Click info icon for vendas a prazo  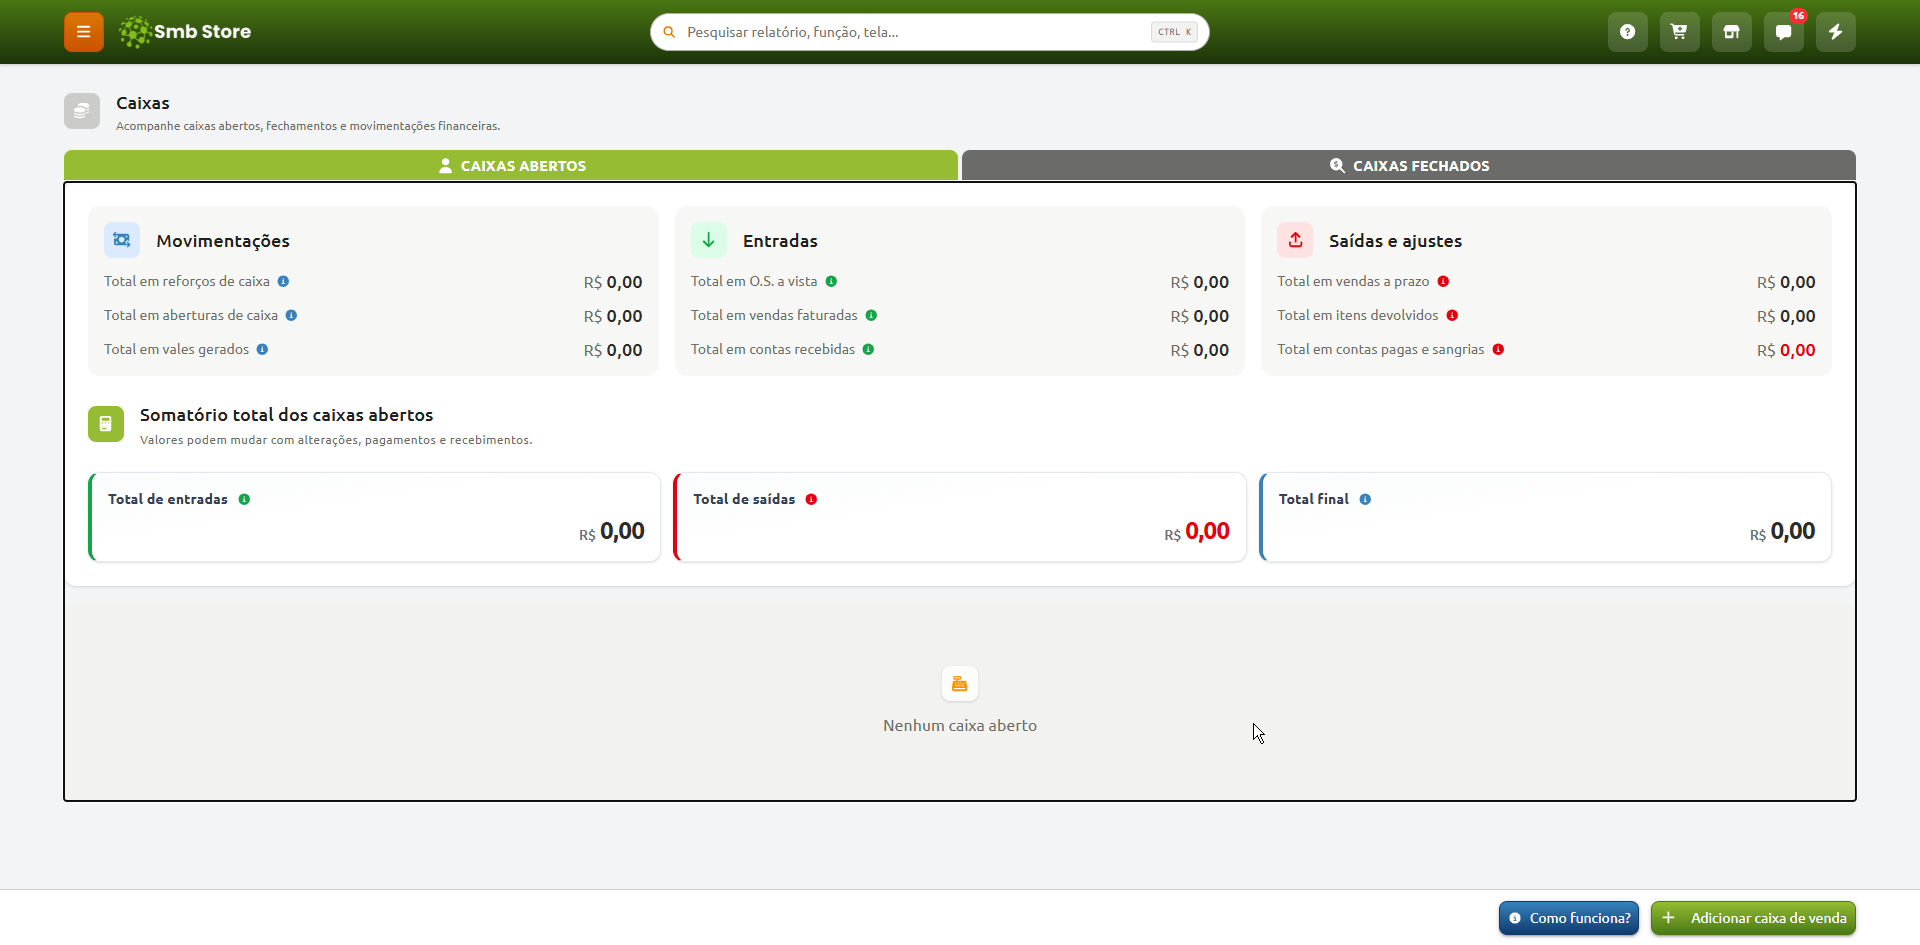[1443, 282]
